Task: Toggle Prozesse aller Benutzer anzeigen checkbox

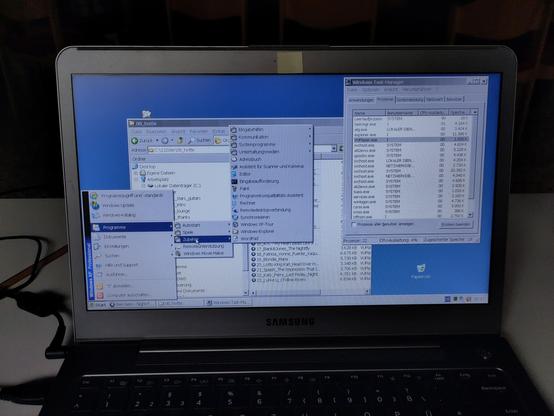Action: 354,224
